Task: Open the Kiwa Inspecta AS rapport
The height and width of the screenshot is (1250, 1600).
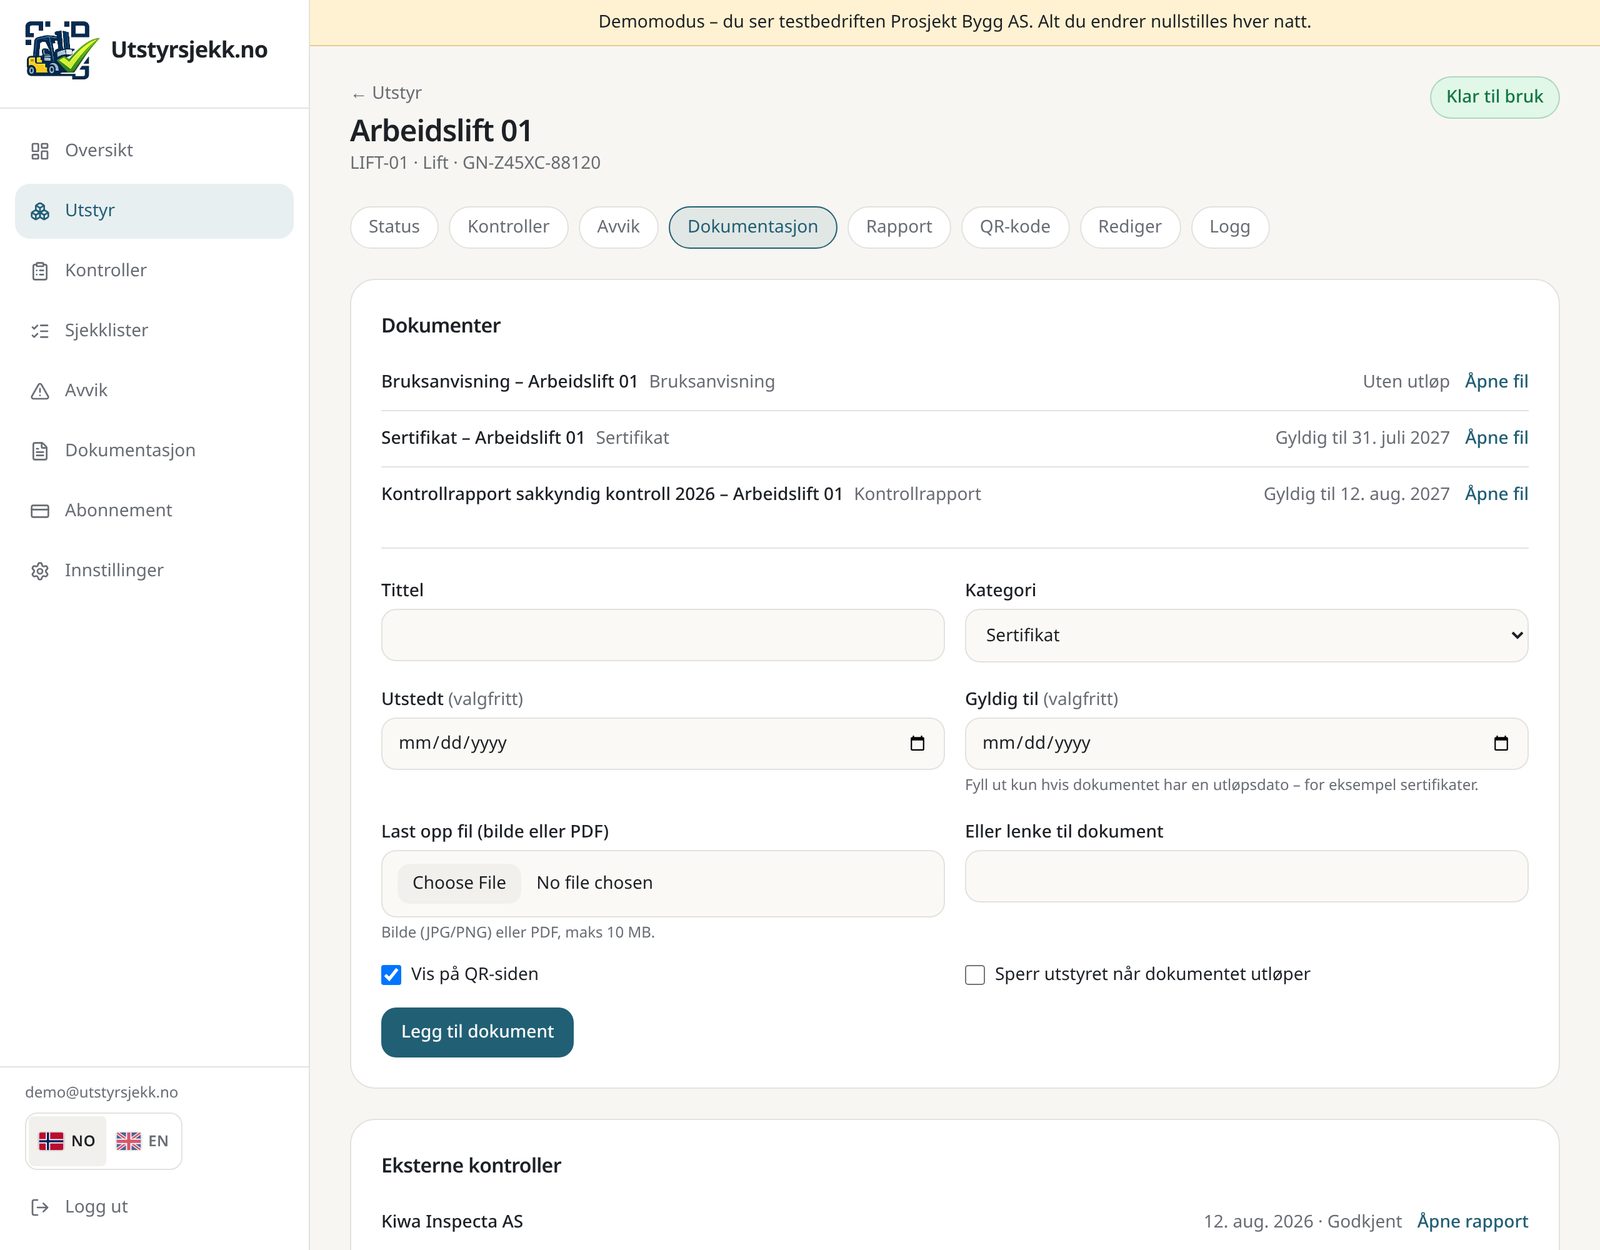Action: [1472, 1221]
